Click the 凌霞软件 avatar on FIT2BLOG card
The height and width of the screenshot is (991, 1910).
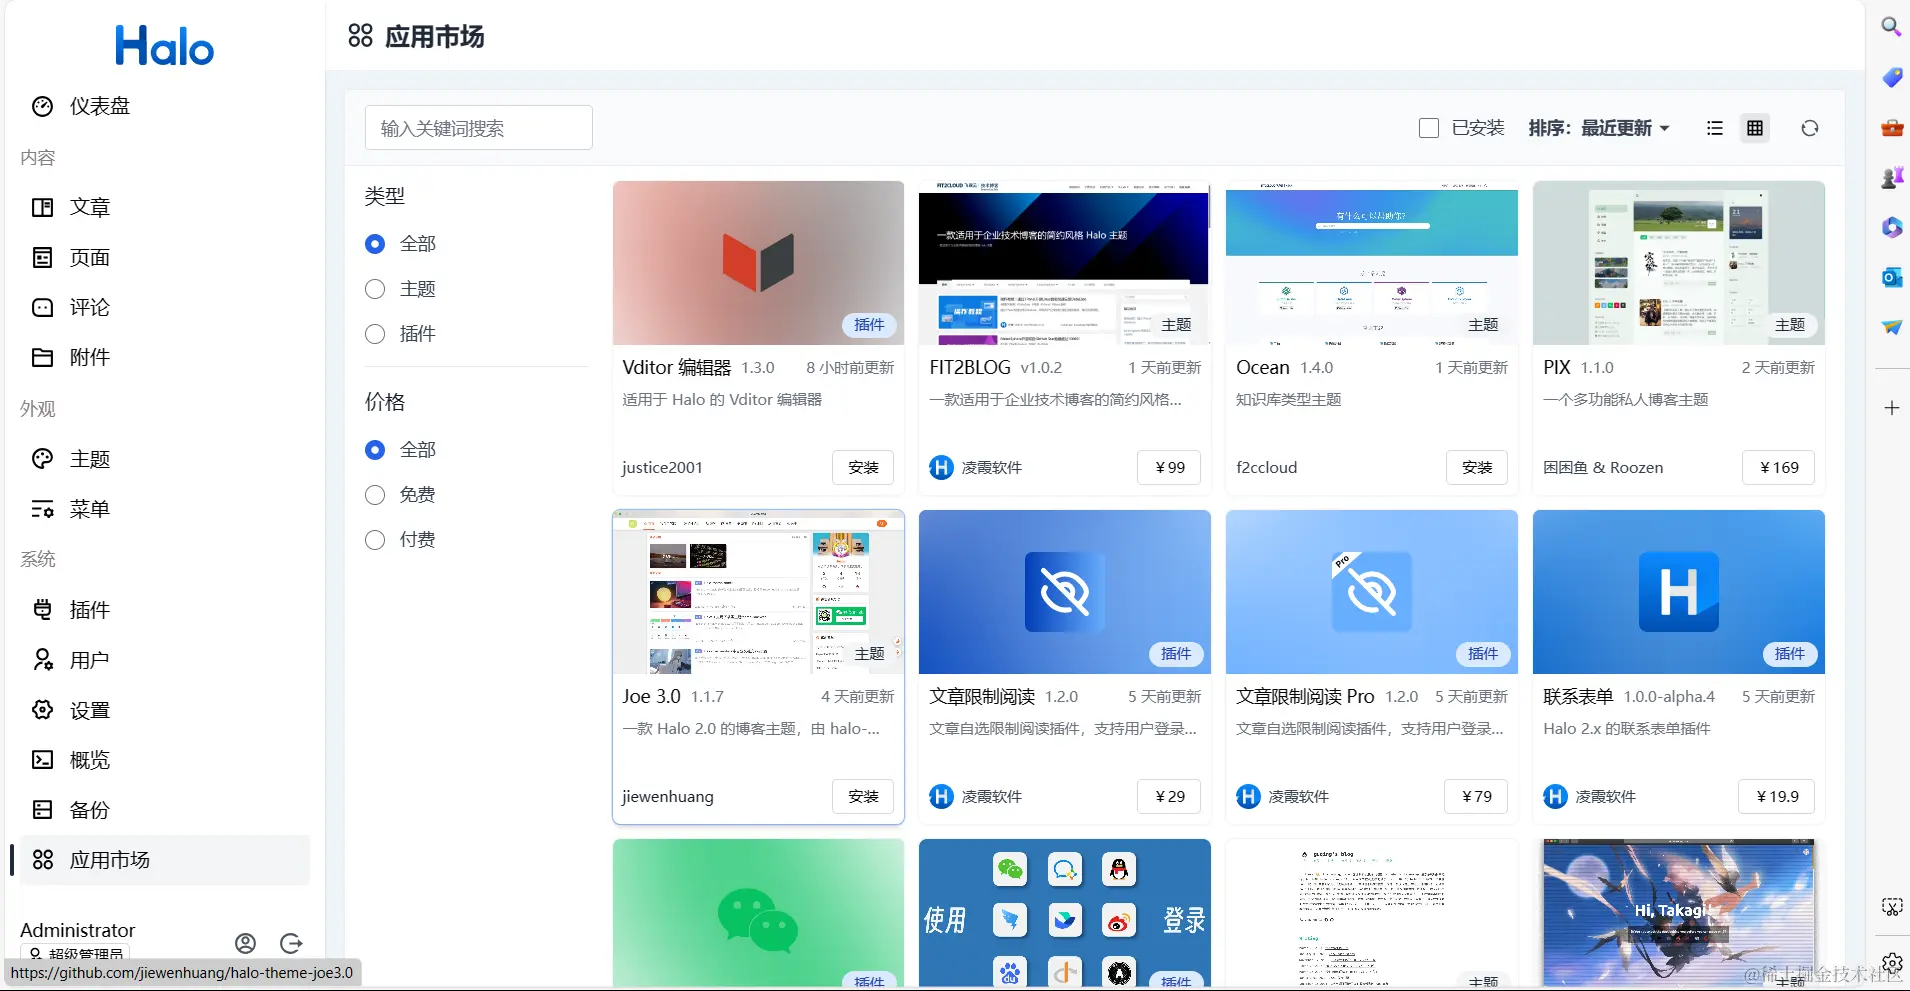click(941, 467)
